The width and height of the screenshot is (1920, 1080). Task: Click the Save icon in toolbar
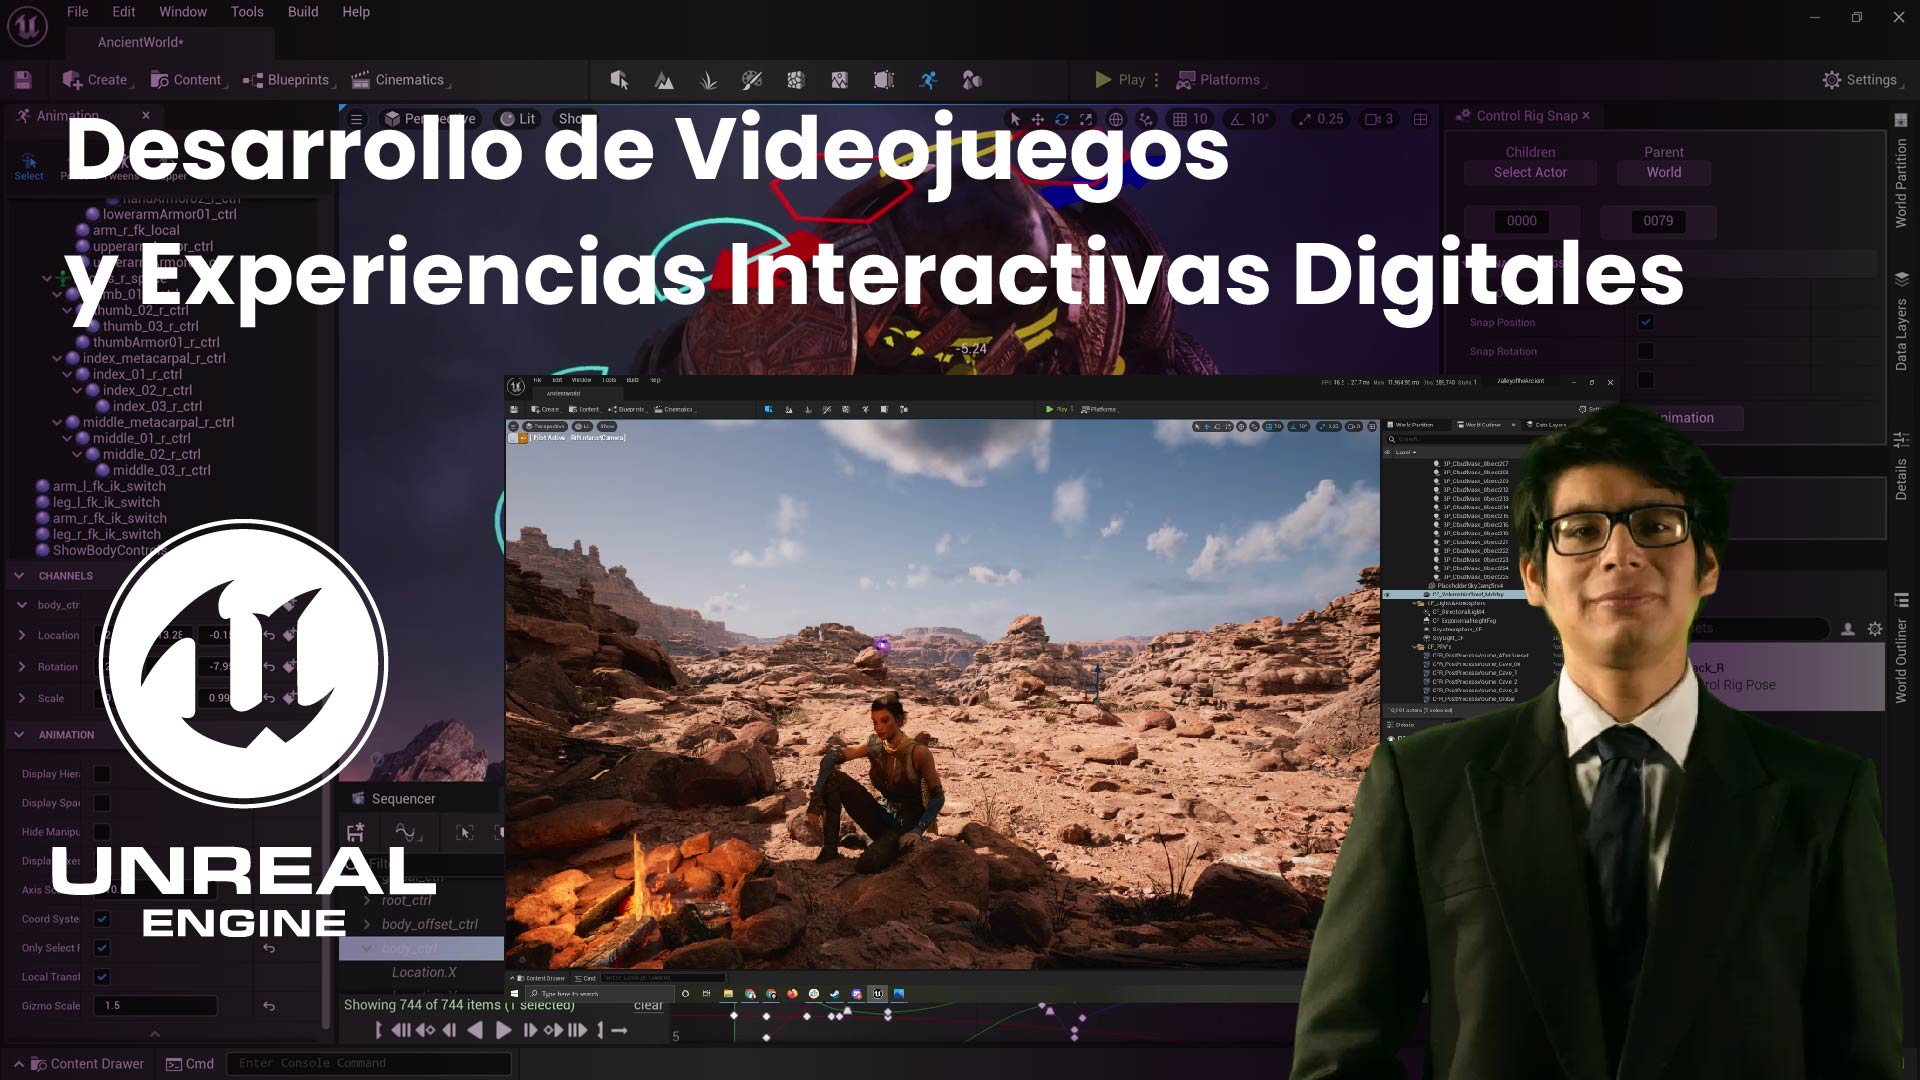tap(23, 80)
